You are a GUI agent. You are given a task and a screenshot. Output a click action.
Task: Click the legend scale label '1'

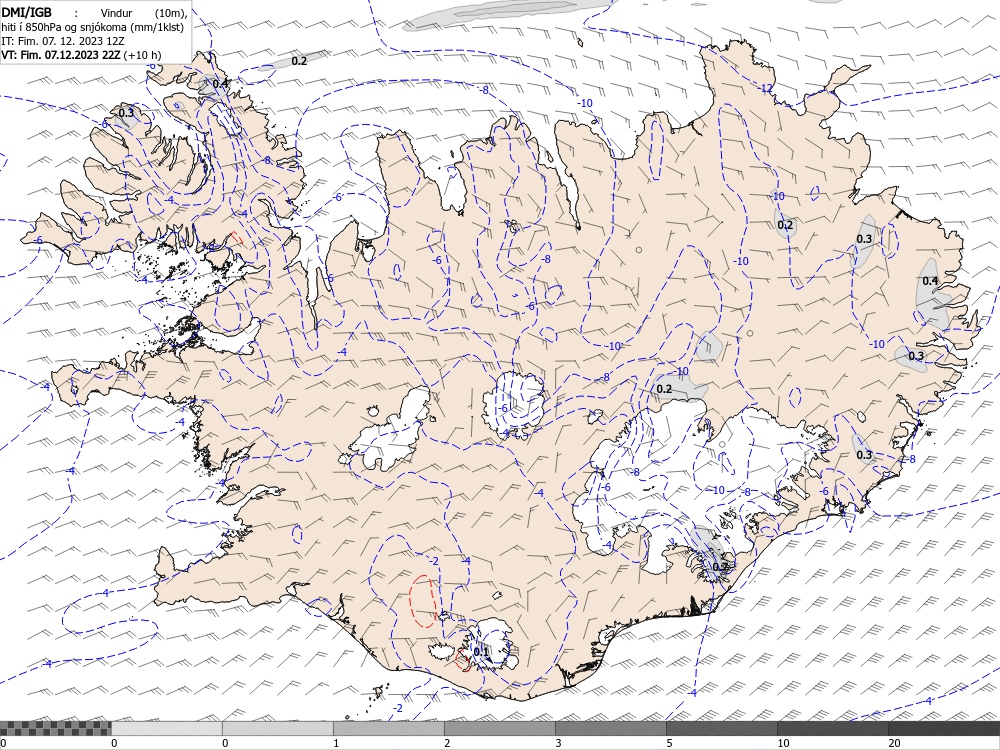coord(337,743)
